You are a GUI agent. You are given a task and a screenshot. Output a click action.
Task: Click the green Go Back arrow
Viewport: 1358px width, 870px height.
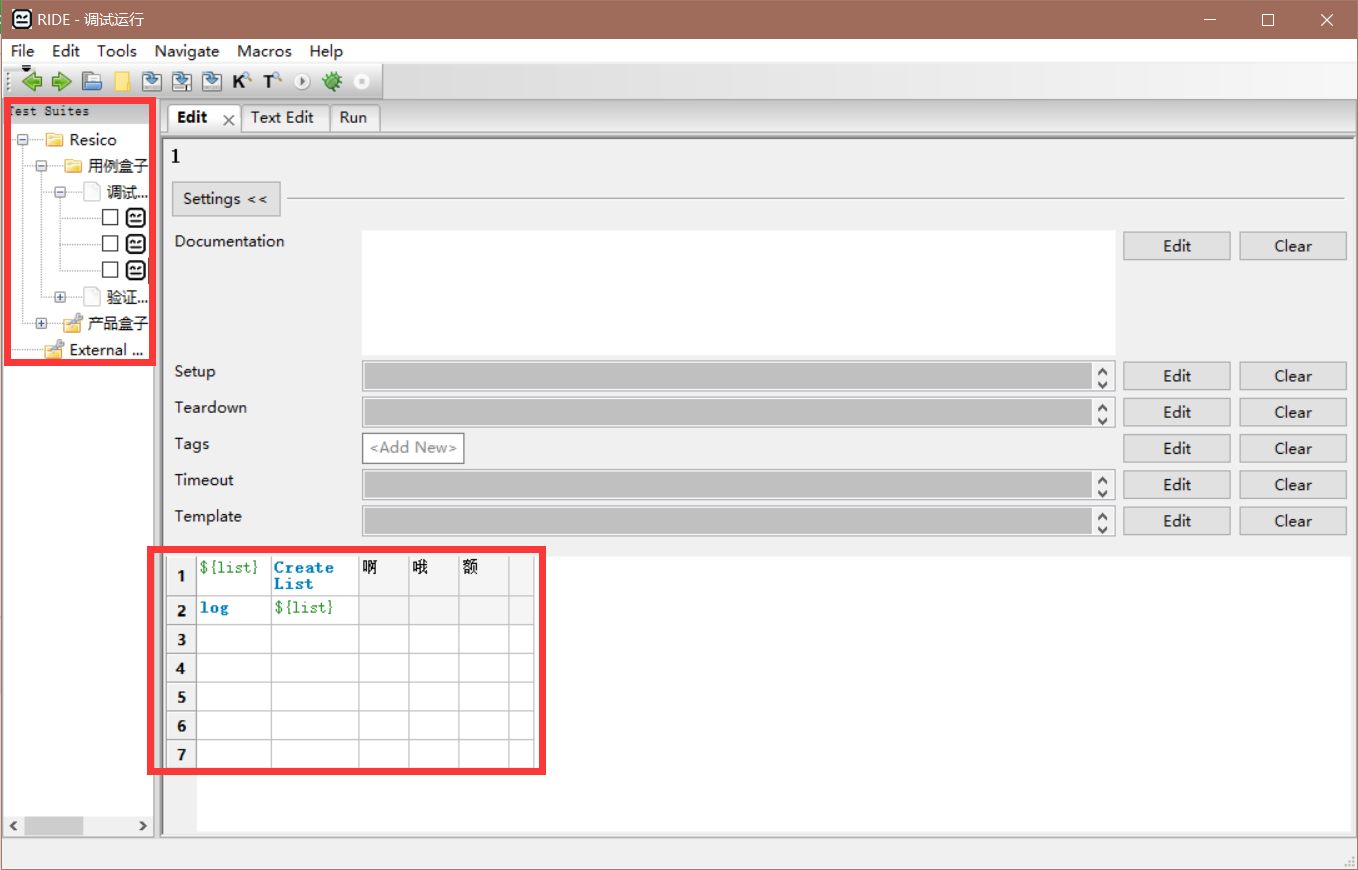[32, 82]
